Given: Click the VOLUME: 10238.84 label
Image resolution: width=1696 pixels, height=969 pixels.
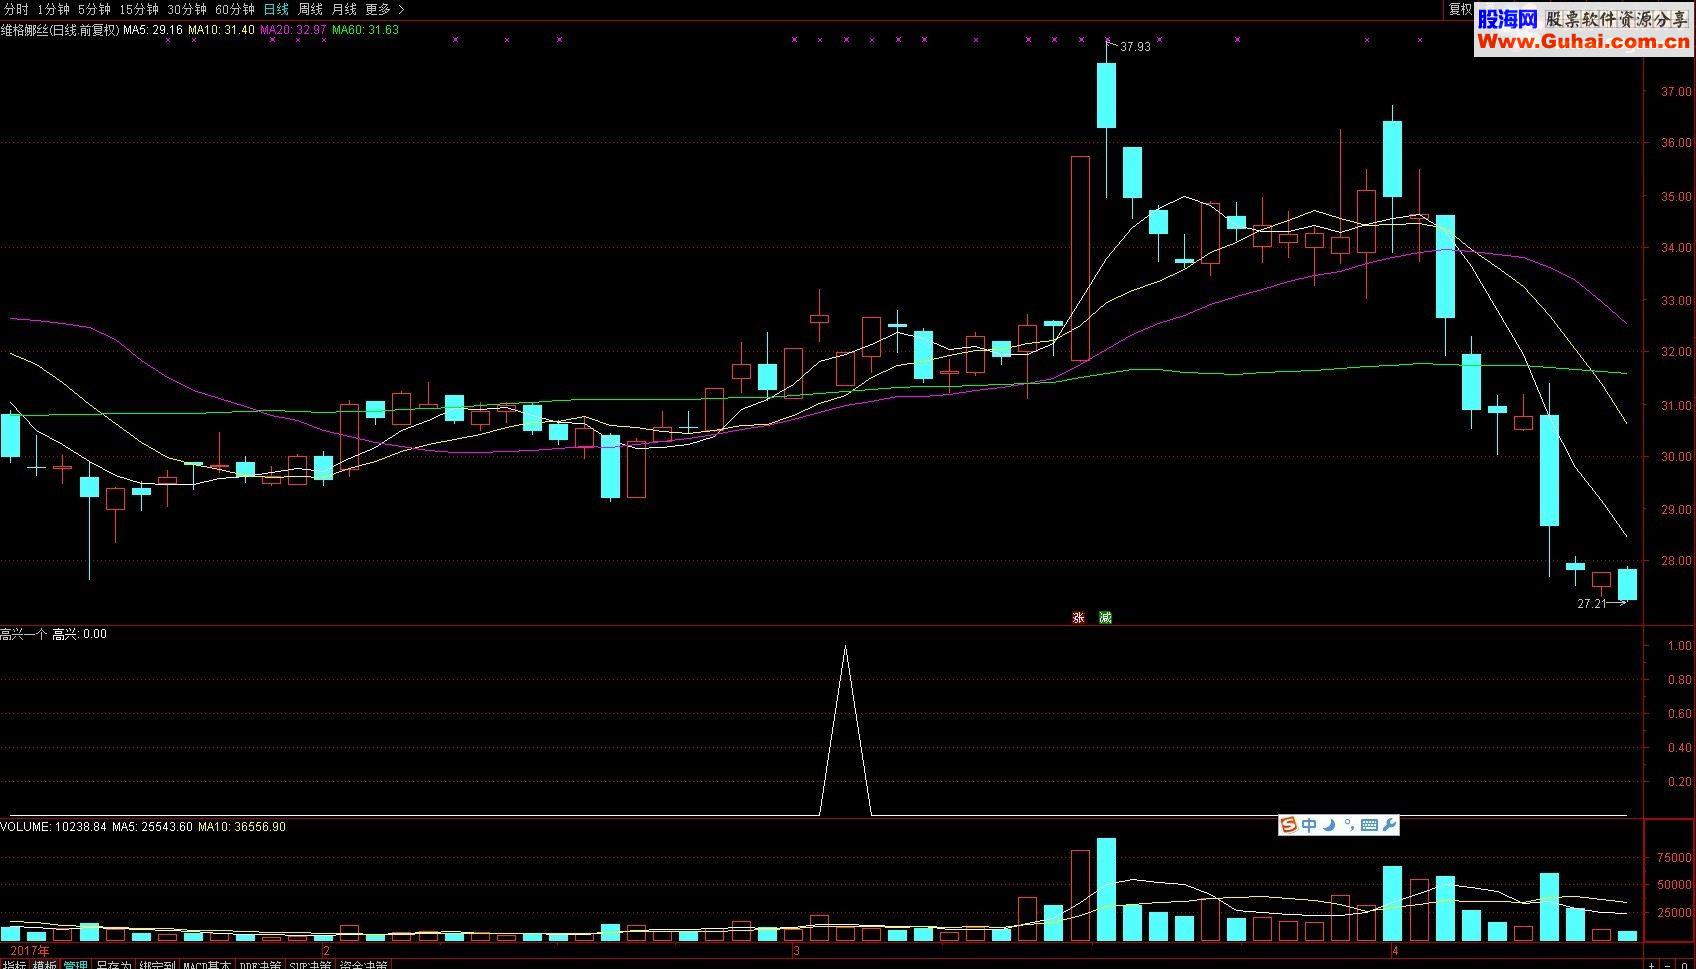Looking at the screenshot, I should click(x=53, y=827).
